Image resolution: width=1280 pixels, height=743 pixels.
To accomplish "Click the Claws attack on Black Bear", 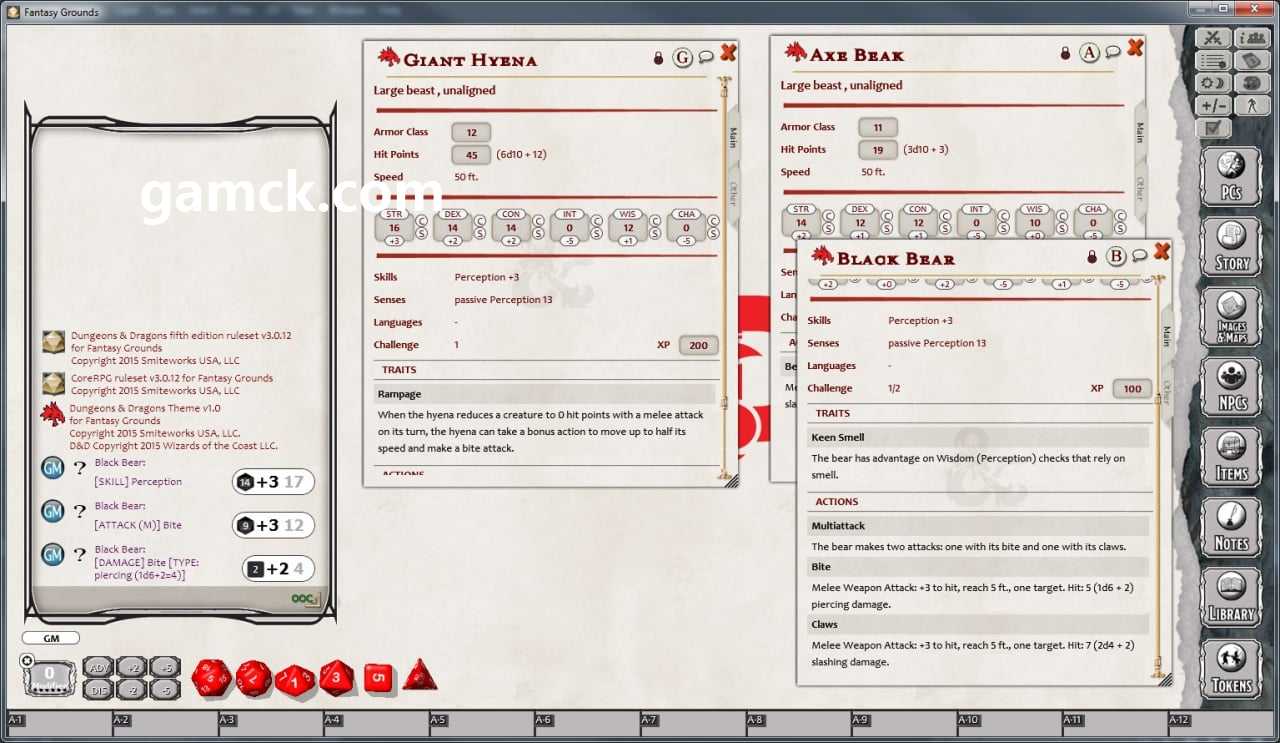I will (978, 624).
